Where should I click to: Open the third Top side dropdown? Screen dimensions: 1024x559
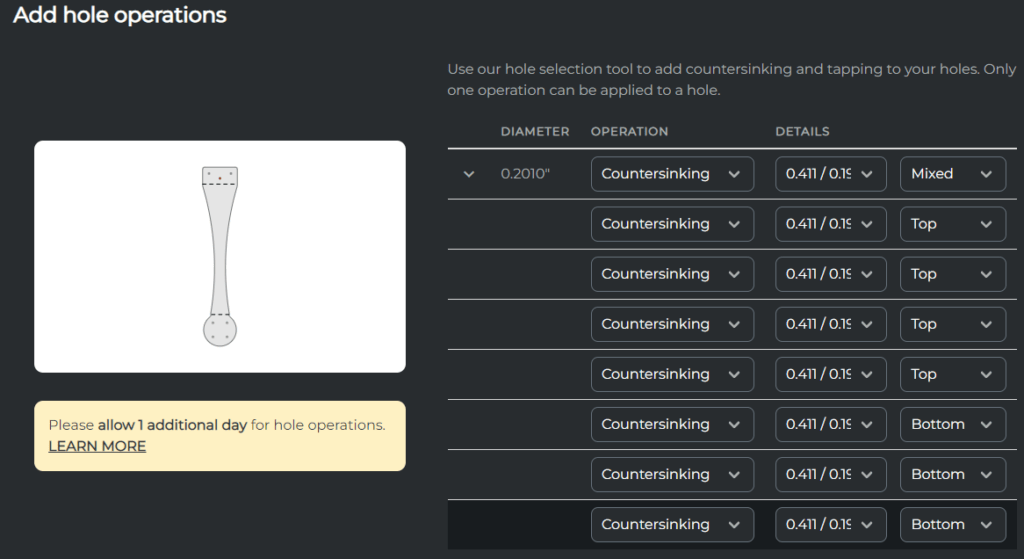[x=952, y=324]
